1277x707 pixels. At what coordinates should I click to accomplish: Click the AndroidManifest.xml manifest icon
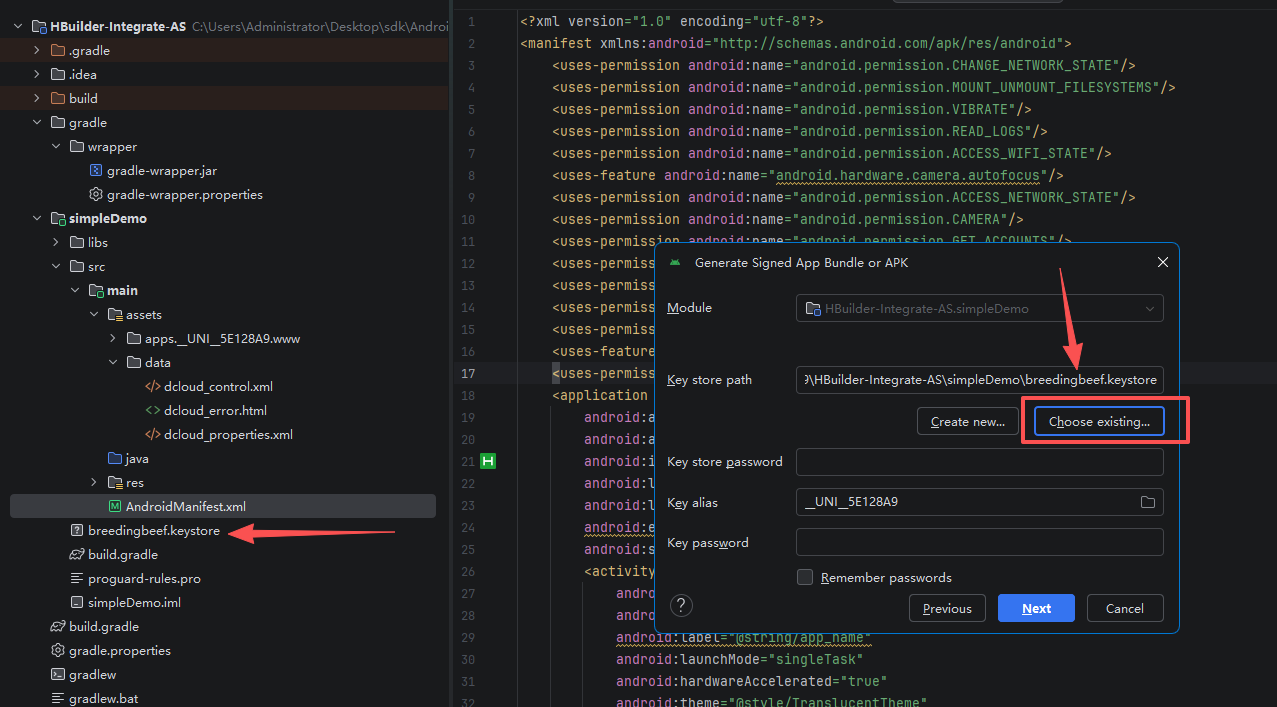tap(115, 506)
